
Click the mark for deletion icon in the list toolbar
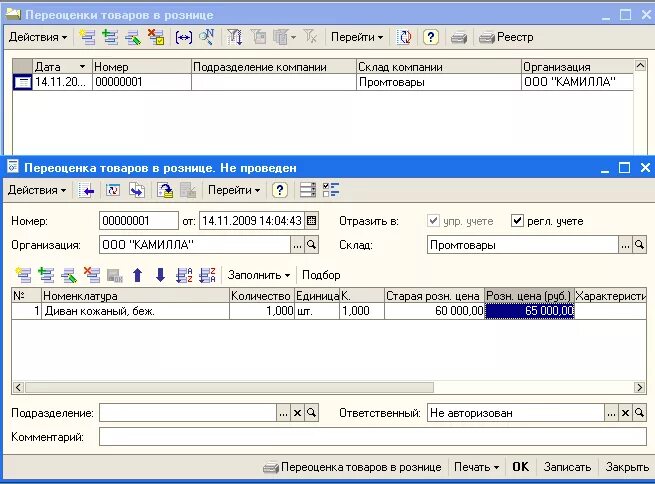coord(156,37)
